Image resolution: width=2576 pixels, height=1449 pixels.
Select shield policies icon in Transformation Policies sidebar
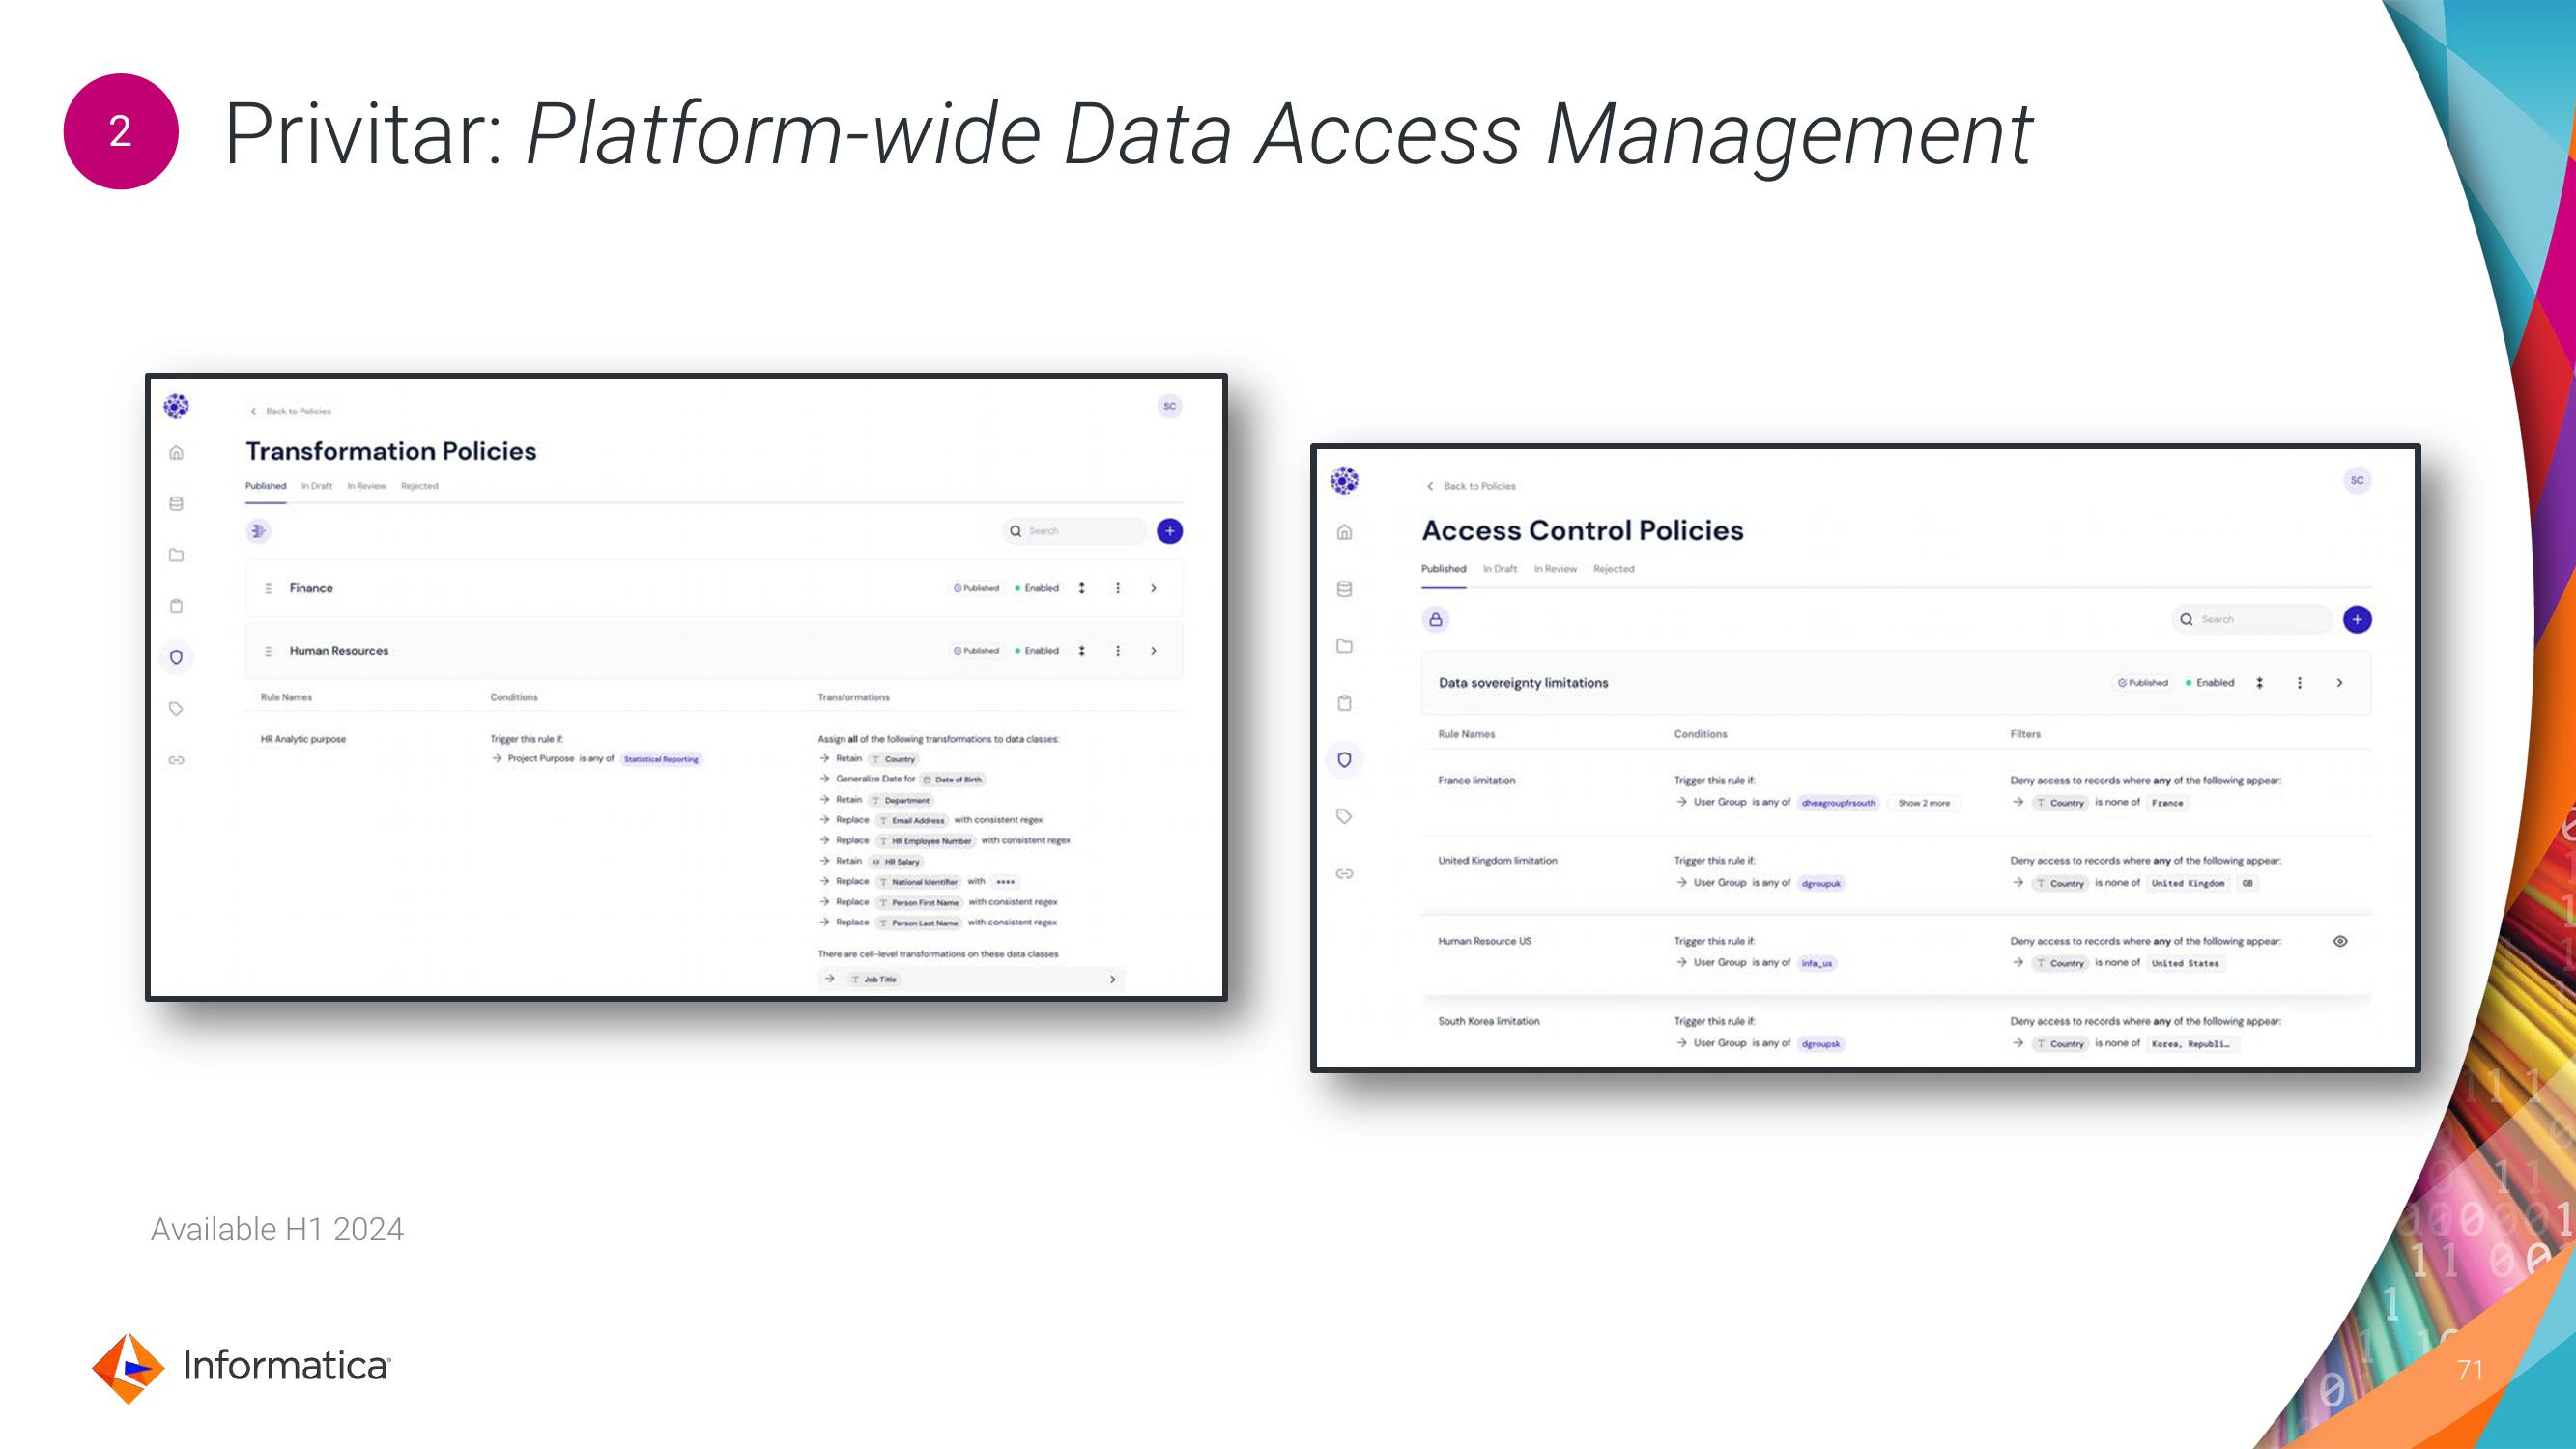coord(176,657)
